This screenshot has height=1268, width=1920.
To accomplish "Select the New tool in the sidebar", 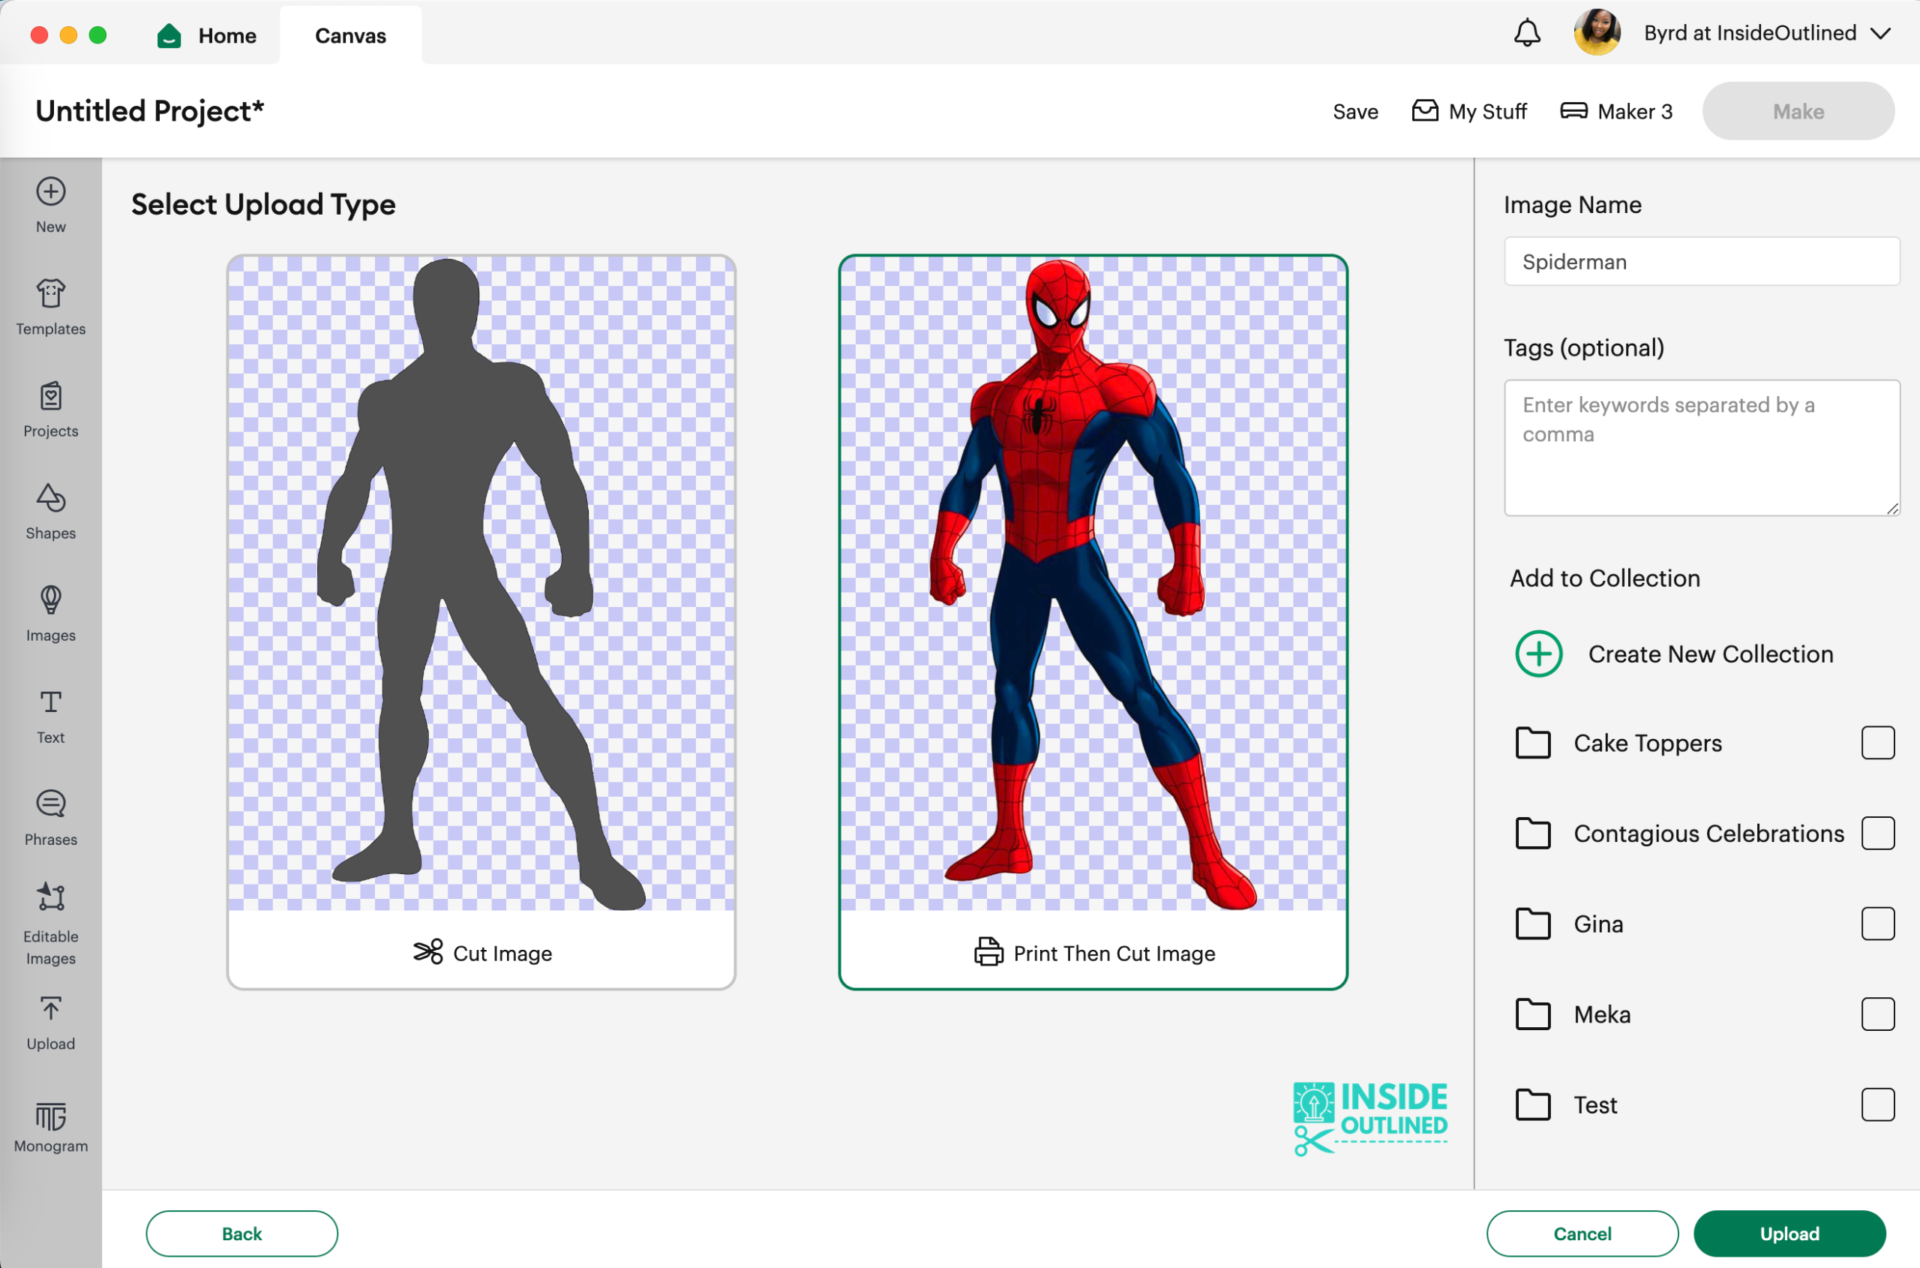I will [50, 203].
